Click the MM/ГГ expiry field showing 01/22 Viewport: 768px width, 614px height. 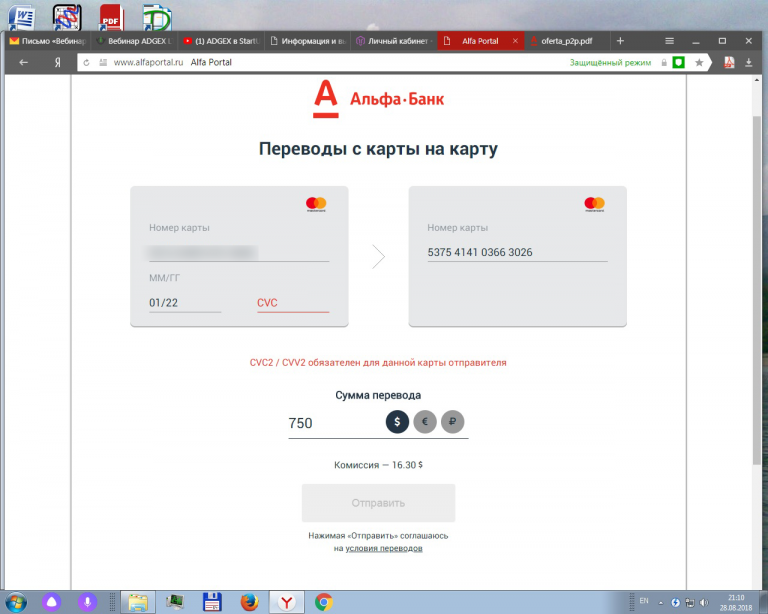185,303
